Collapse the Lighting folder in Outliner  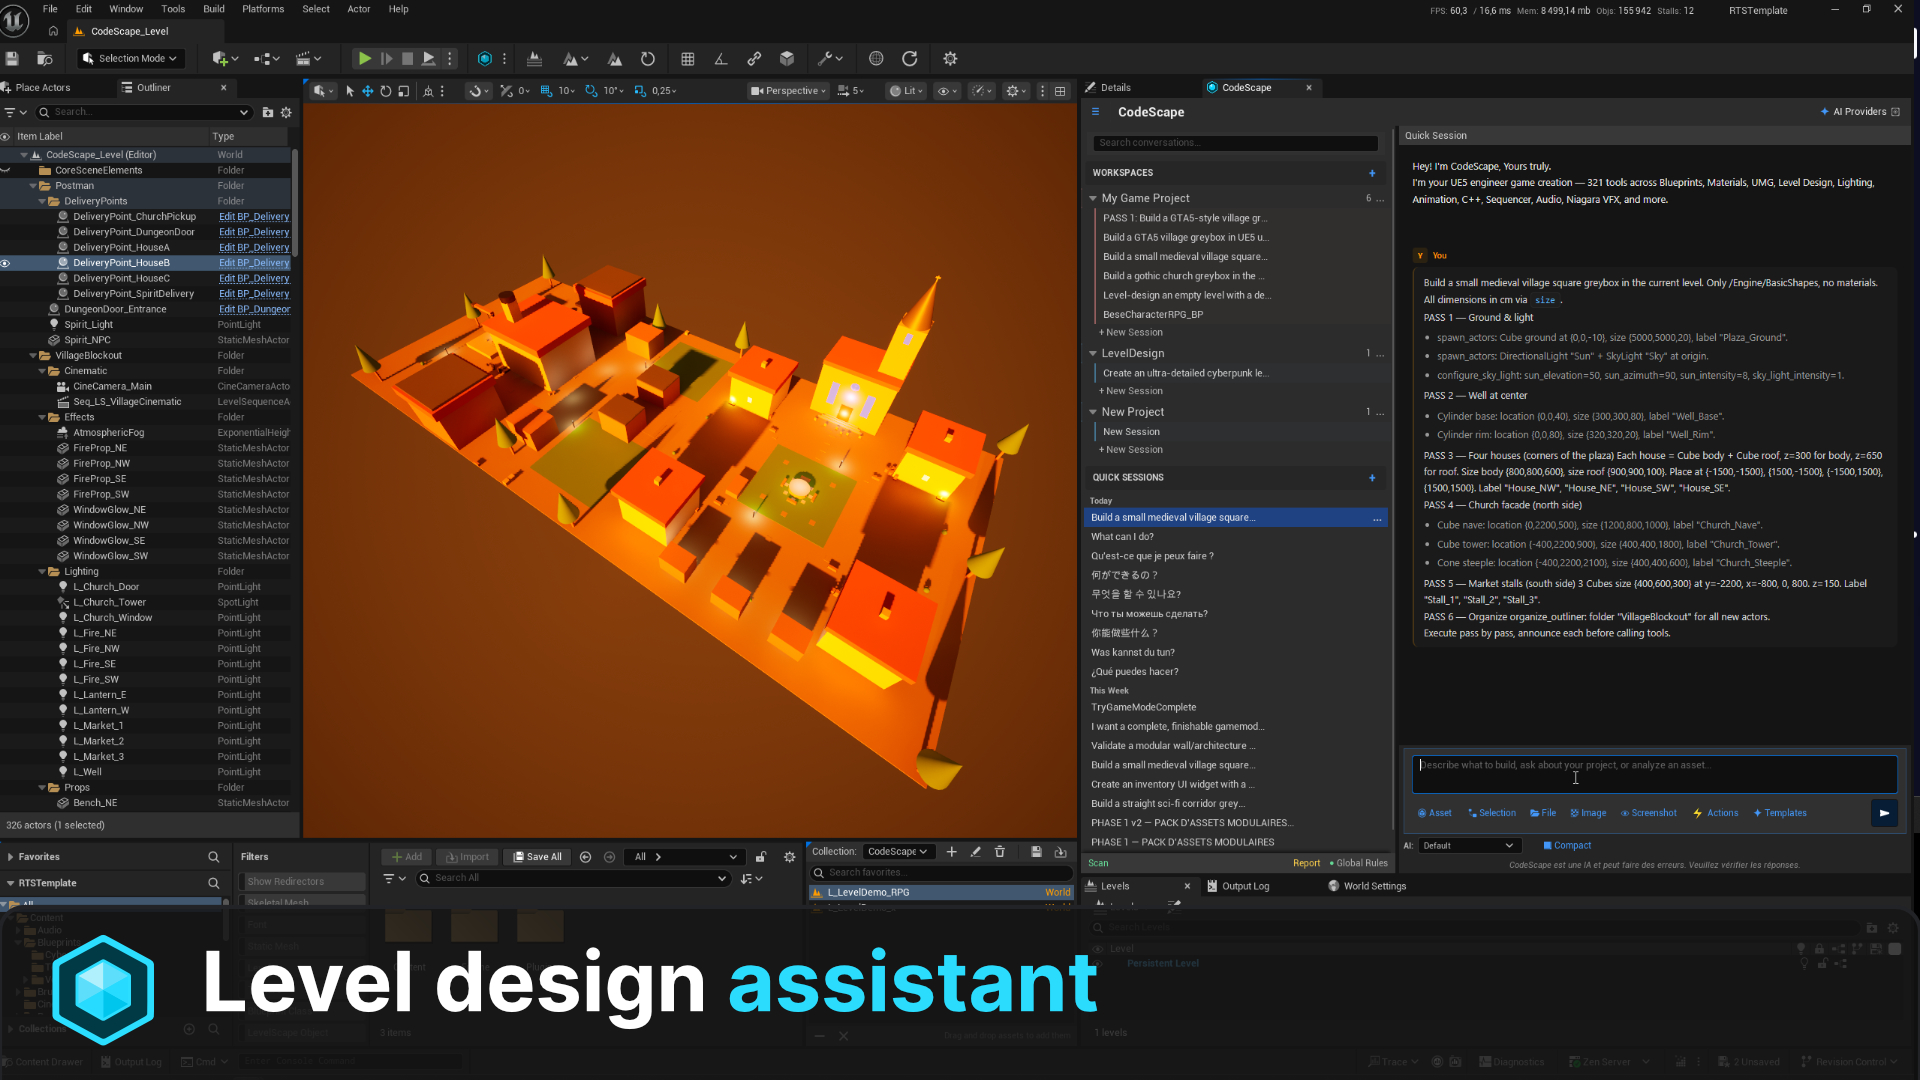[42, 572]
